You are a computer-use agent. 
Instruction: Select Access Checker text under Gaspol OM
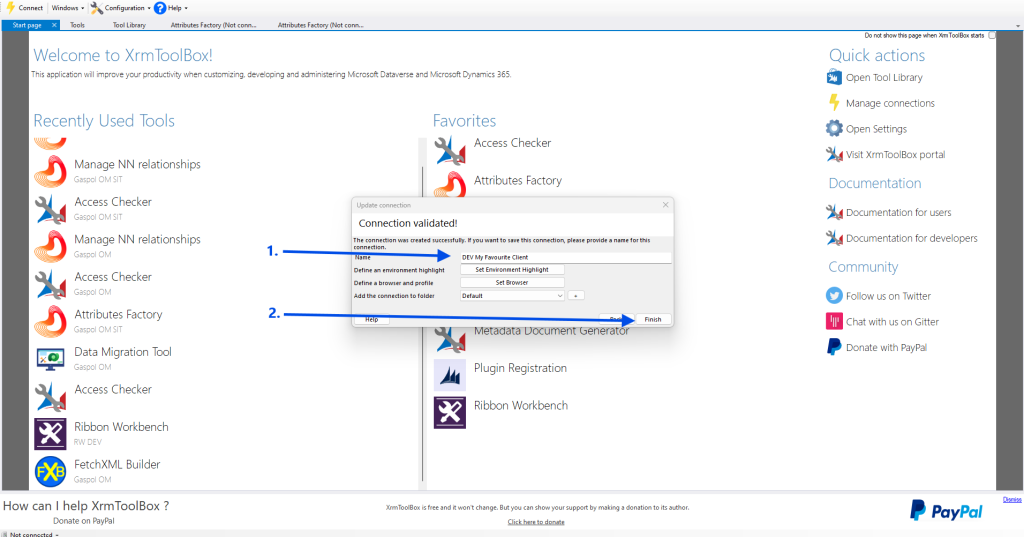(113, 277)
